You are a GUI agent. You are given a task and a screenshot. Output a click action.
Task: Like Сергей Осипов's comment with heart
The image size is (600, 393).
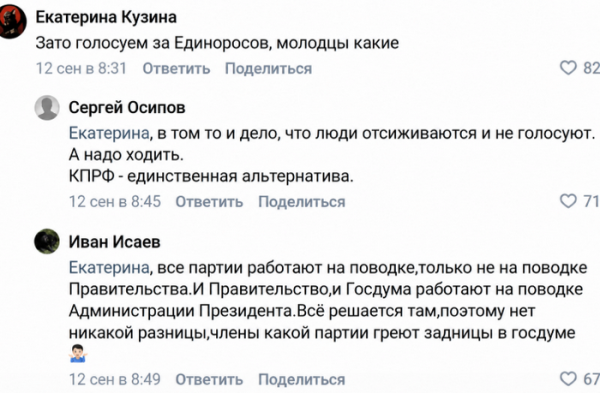pos(568,201)
